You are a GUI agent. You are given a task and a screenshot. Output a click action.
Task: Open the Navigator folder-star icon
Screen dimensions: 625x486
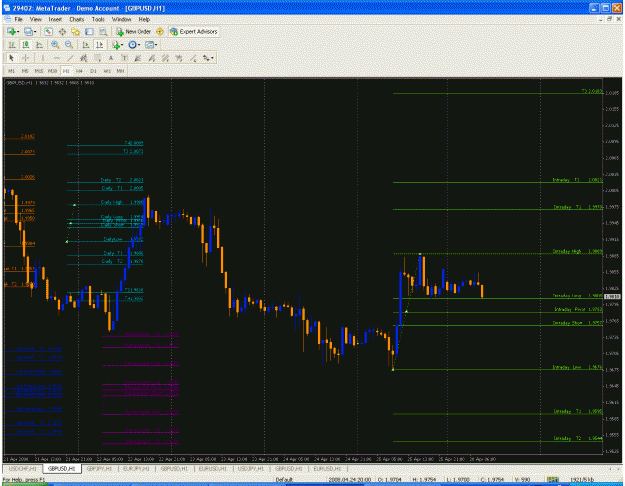click(x=75, y=31)
